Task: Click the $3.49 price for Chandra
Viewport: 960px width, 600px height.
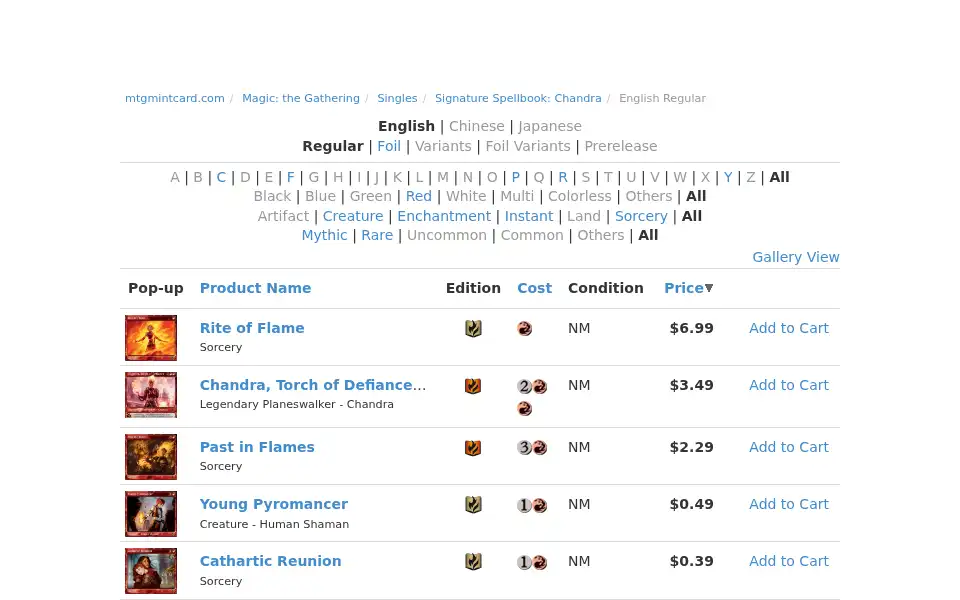Action: coord(691,385)
